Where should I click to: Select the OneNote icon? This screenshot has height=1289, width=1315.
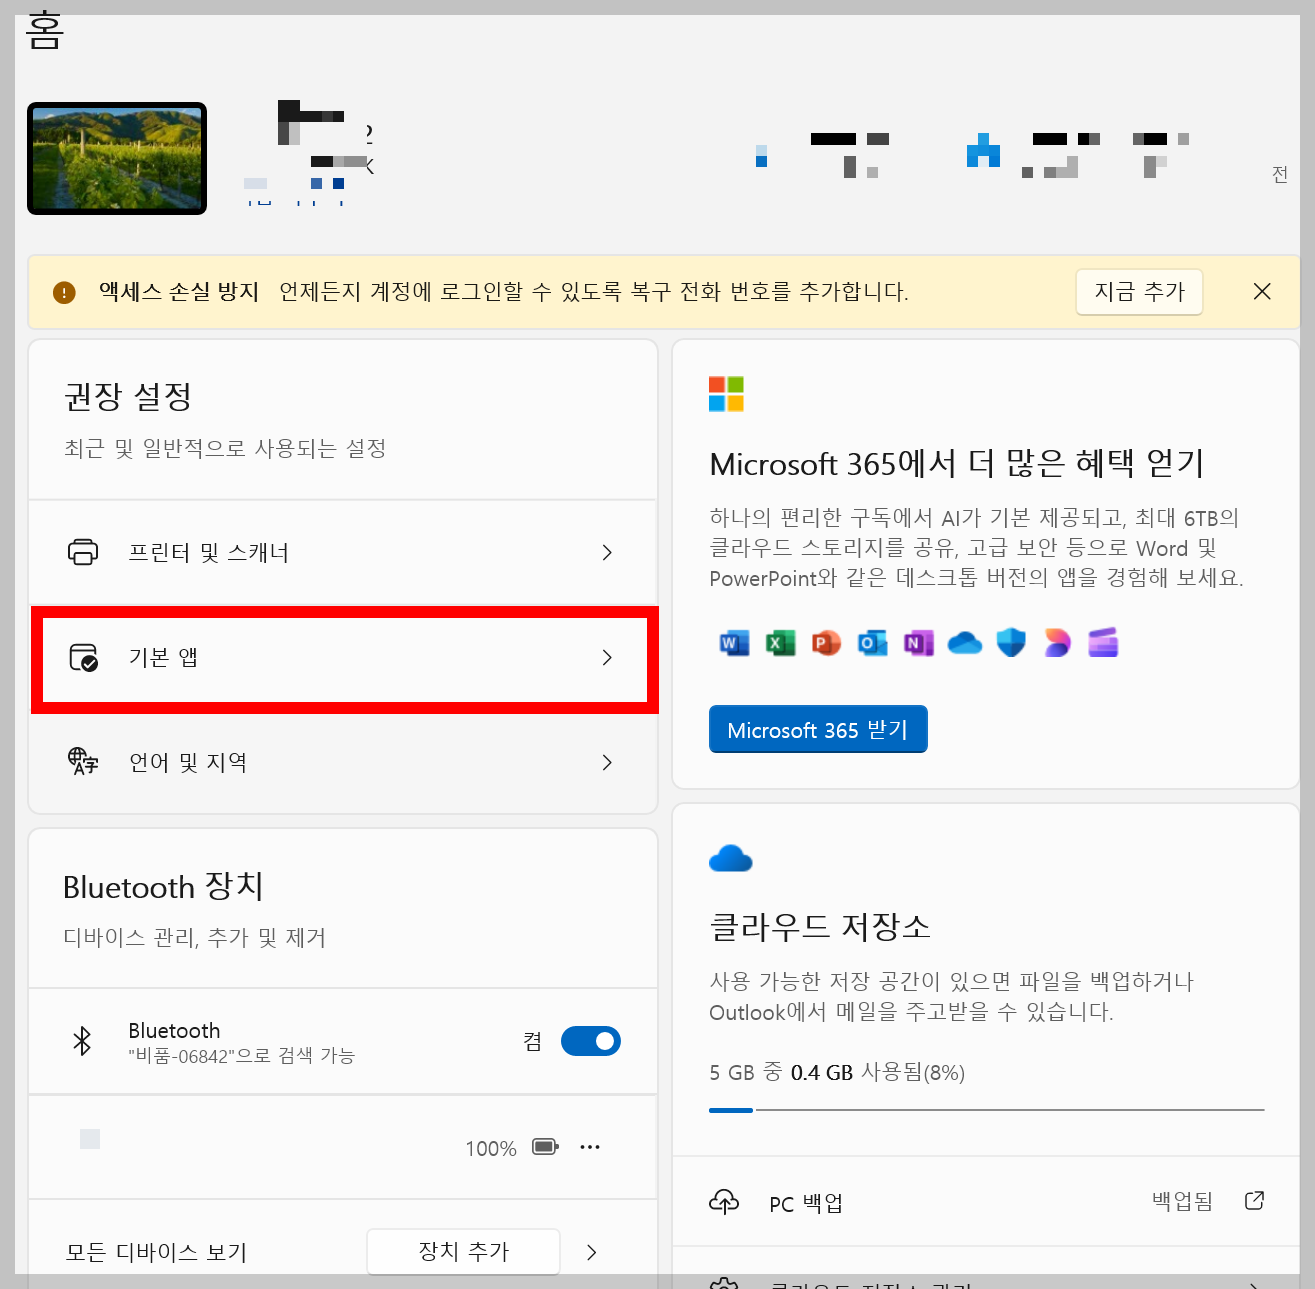click(918, 643)
